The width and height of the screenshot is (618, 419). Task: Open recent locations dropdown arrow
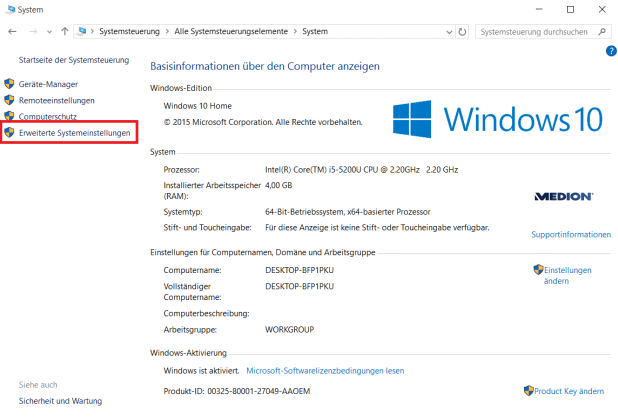pos(49,32)
